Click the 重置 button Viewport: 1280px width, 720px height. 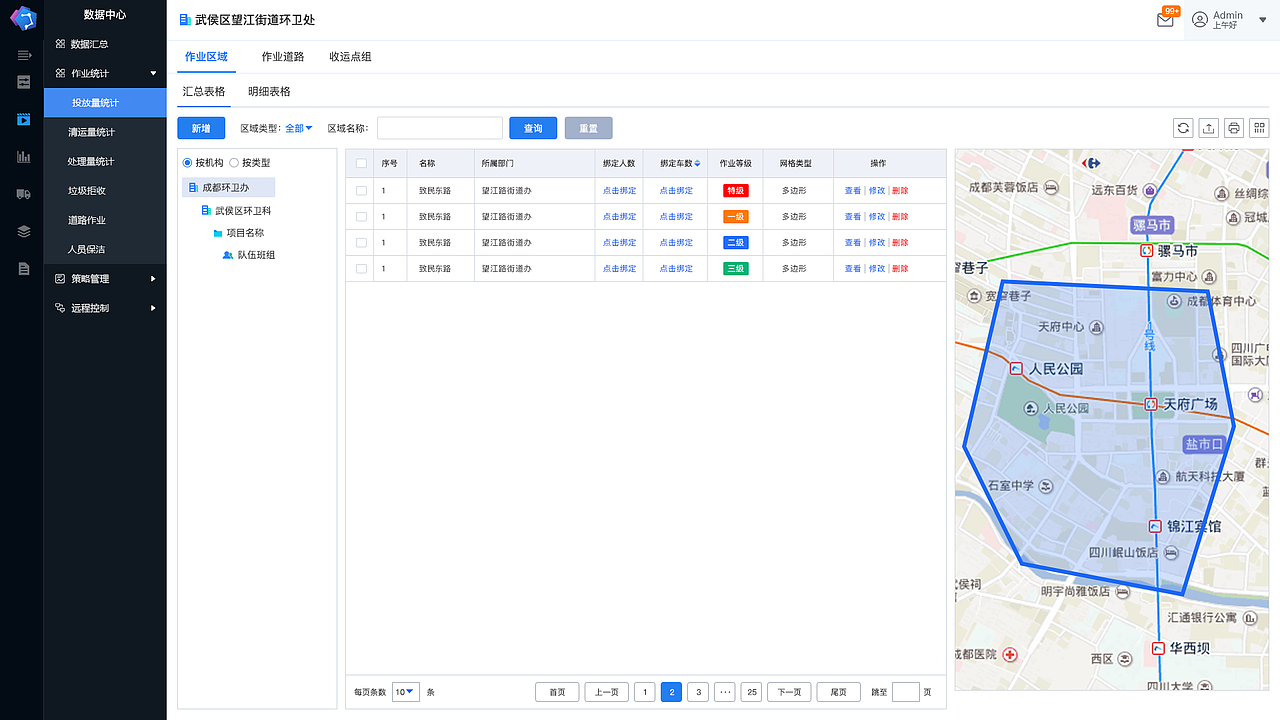[x=589, y=128]
